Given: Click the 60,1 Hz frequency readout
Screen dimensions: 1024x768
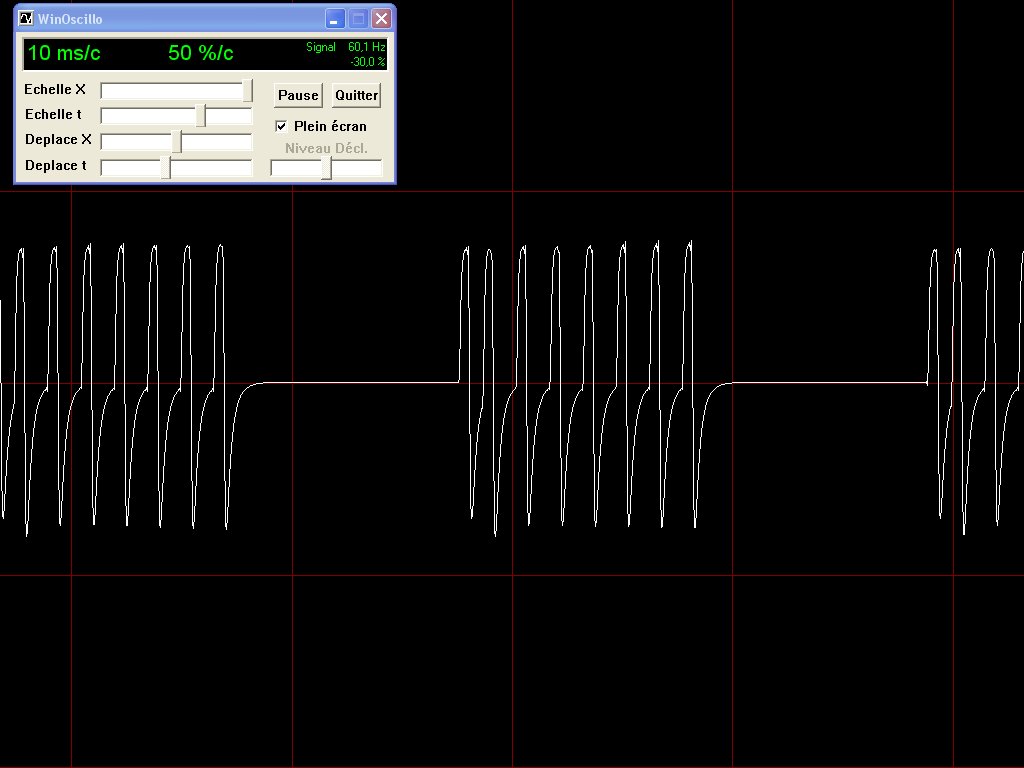Looking at the screenshot, I should [x=366, y=47].
